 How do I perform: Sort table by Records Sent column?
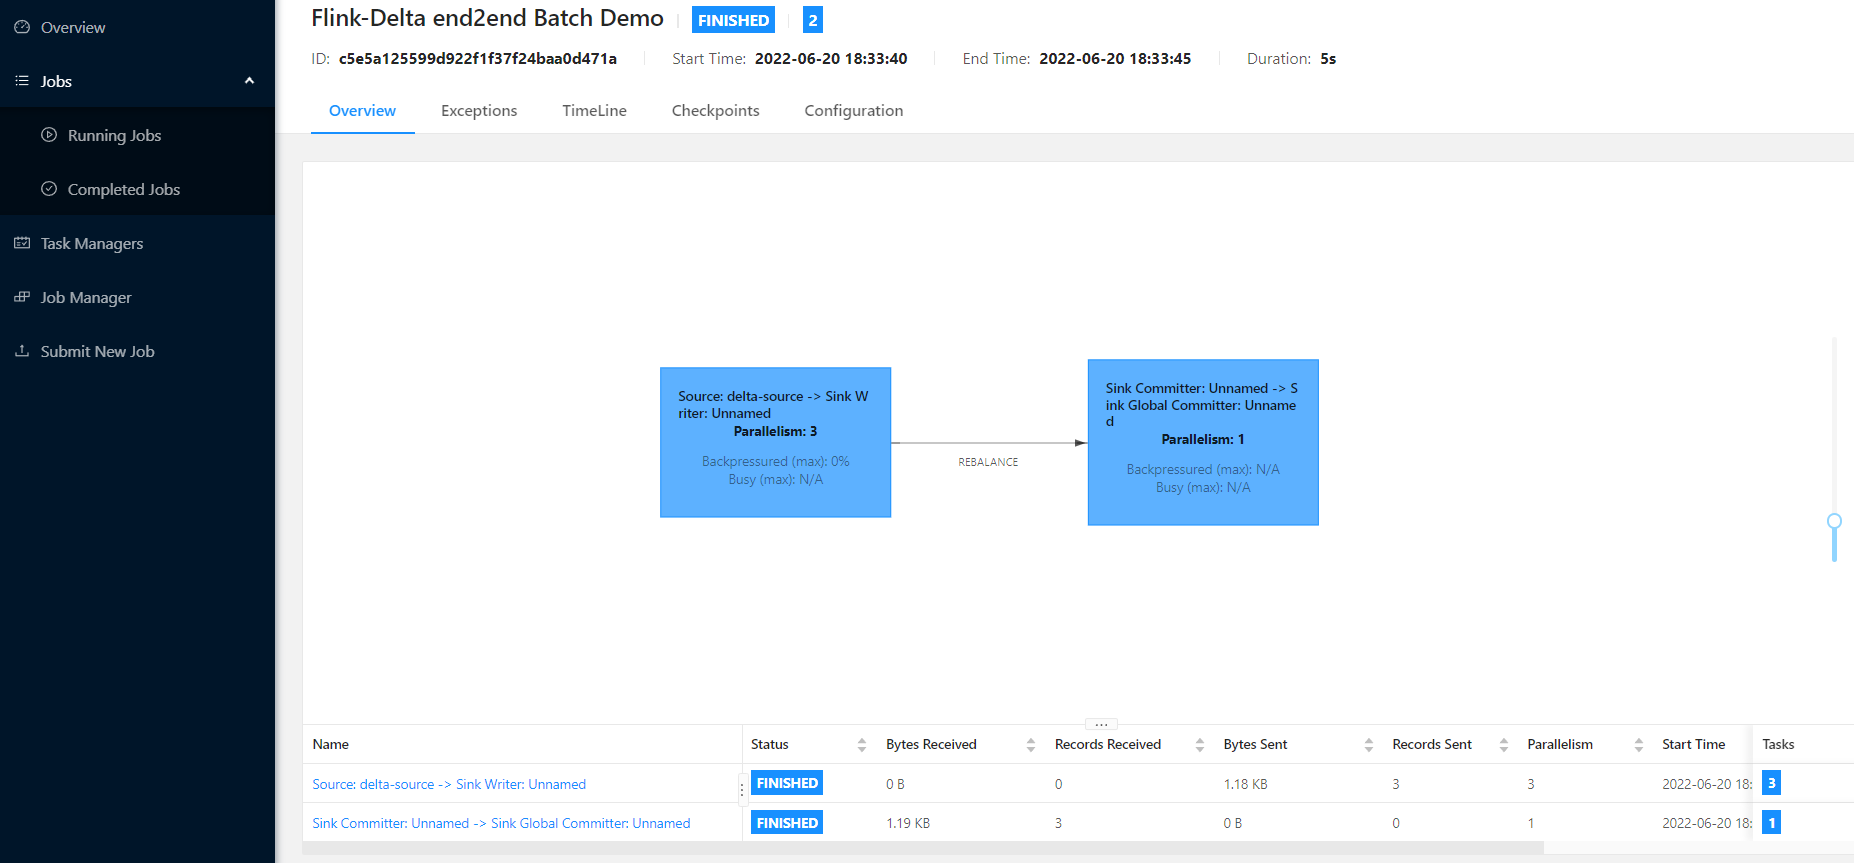[1504, 745]
